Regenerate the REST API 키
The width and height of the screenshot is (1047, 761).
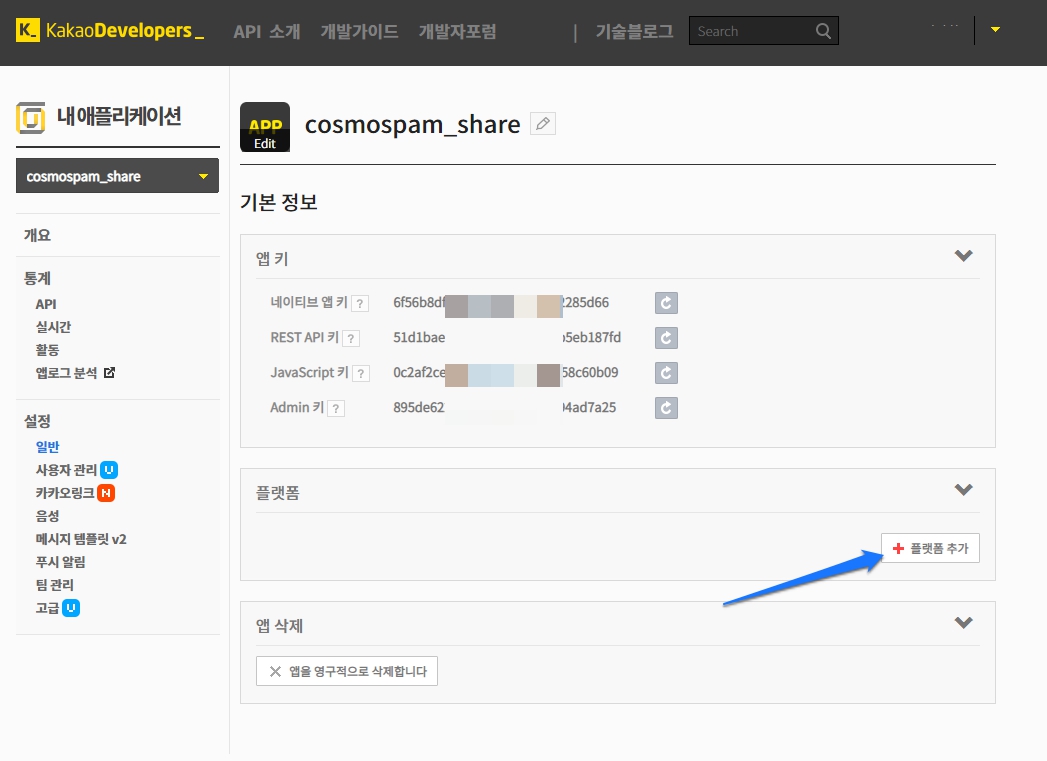point(666,338)
